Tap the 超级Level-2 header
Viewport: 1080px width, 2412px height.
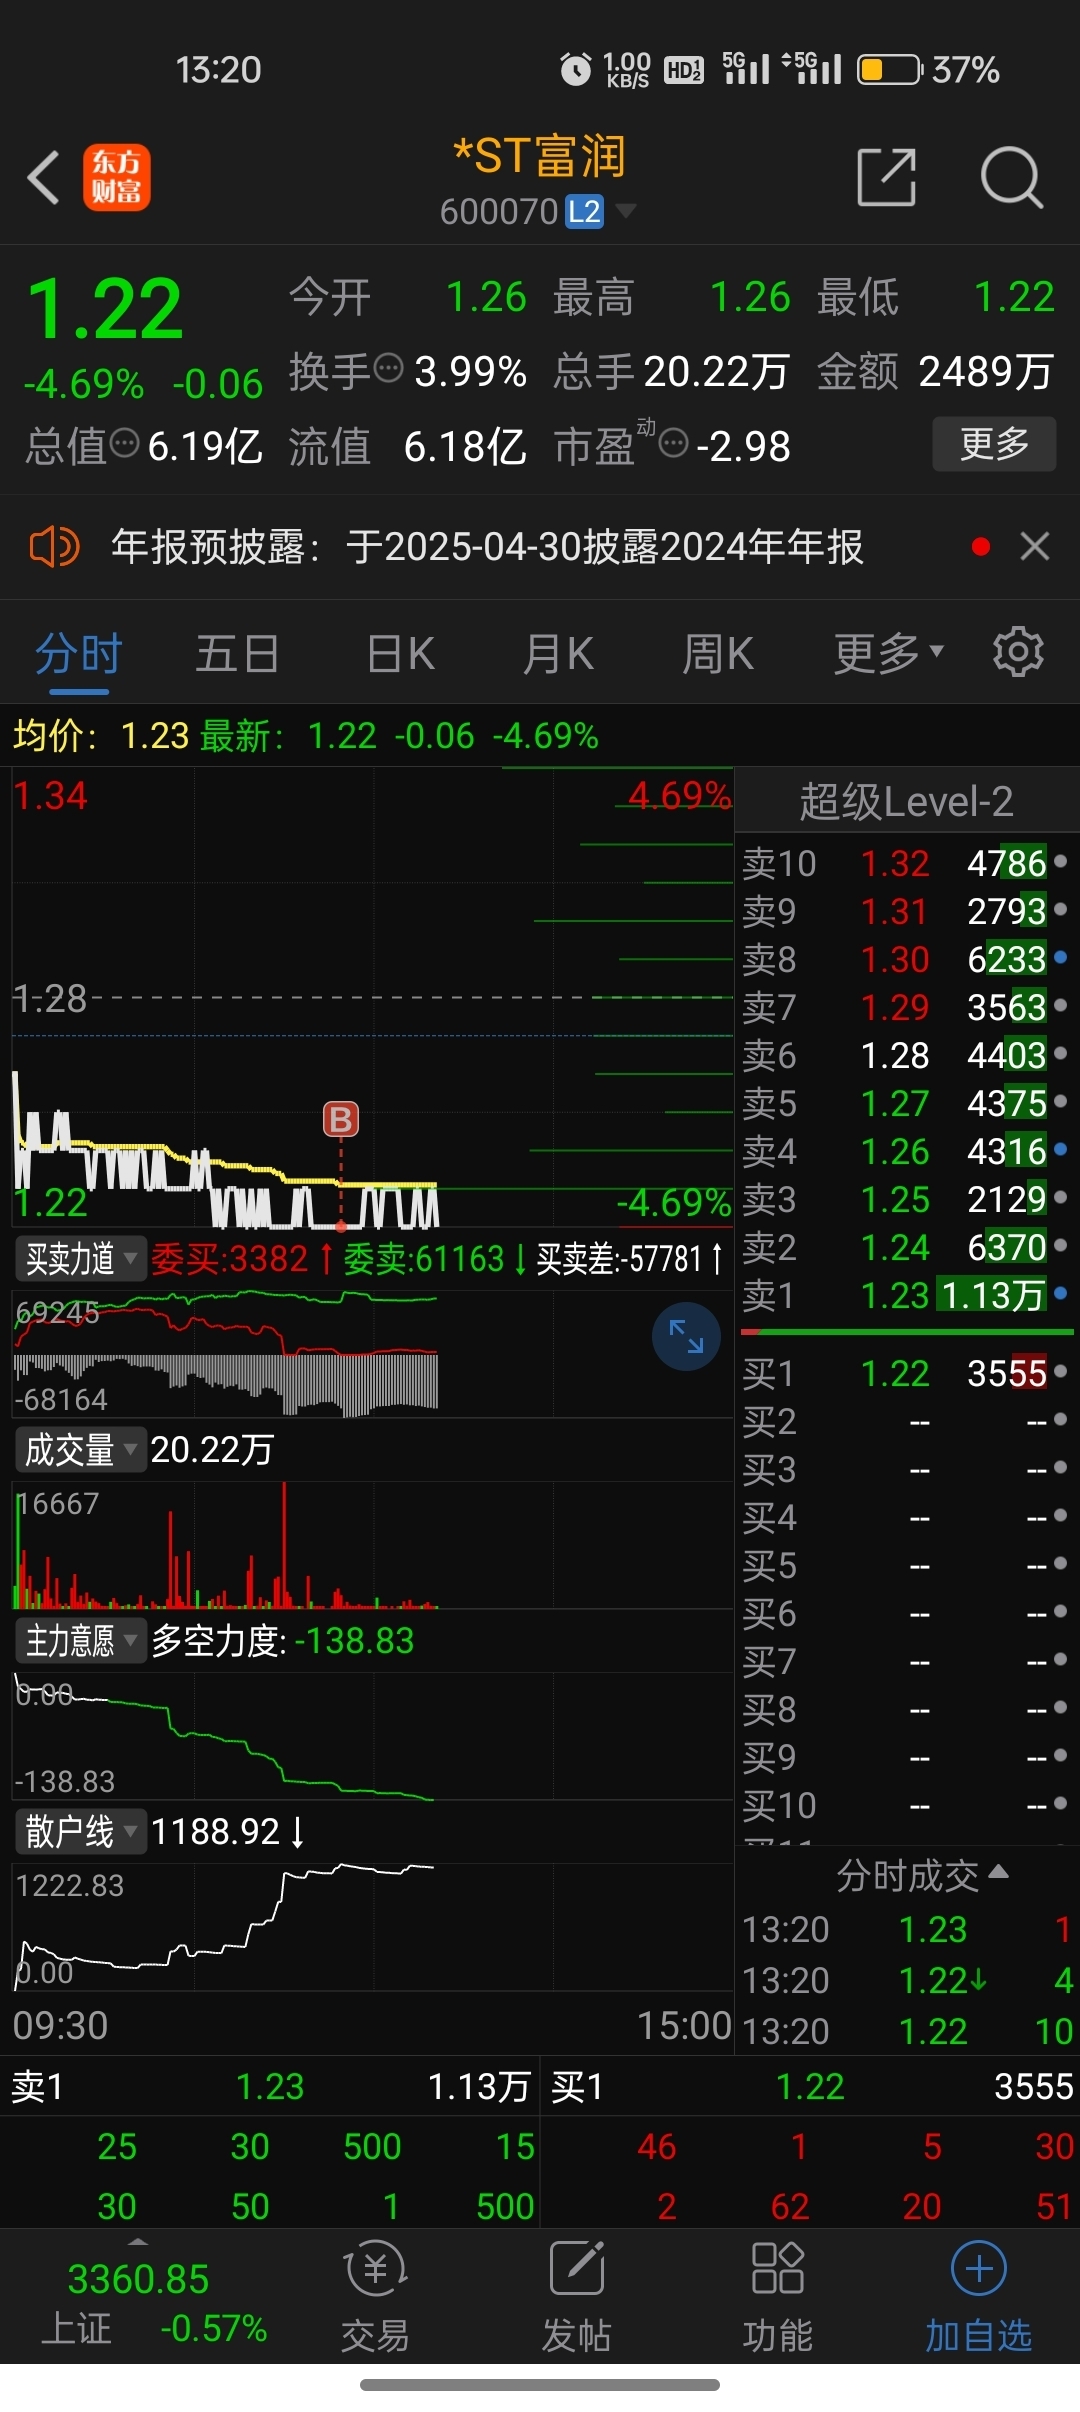click(x=906, y=802)
